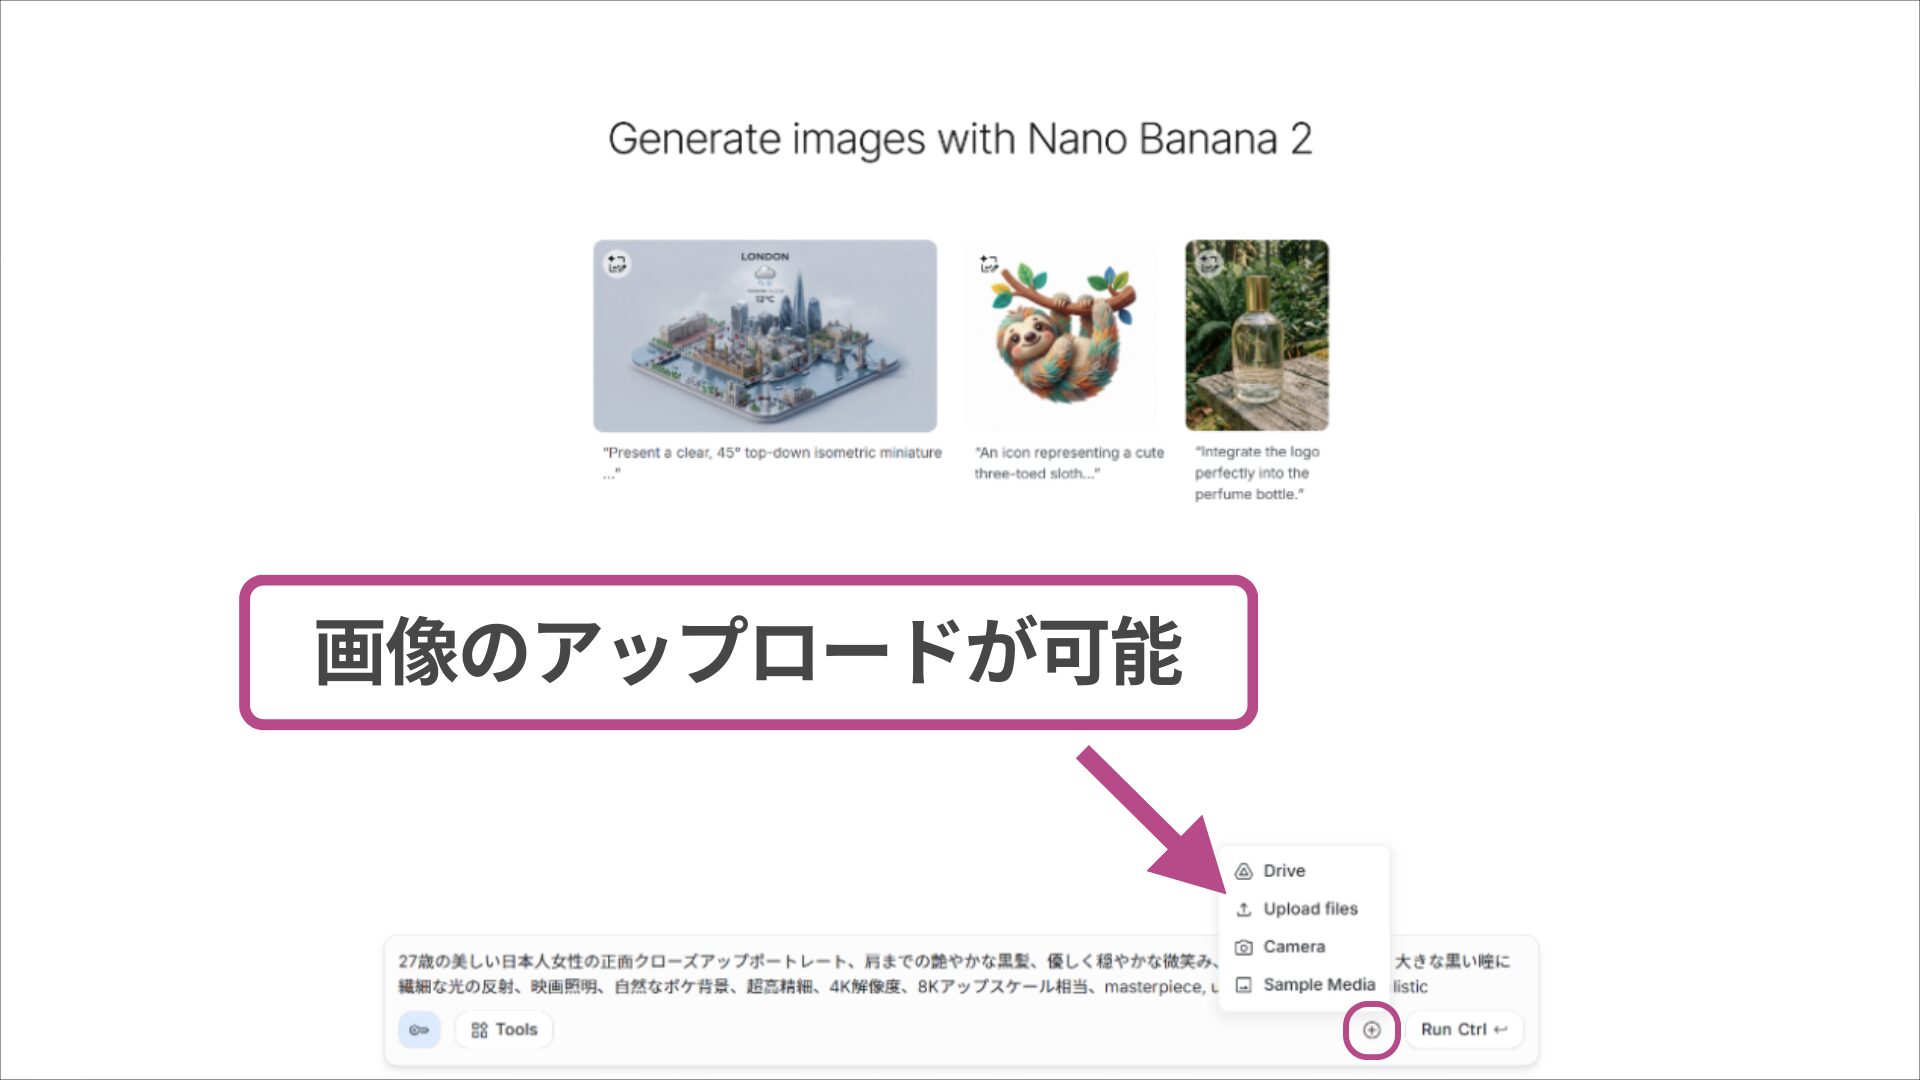Select Upload files from the attachment menu
Screen dimensions: 1920x1080
1310,908
